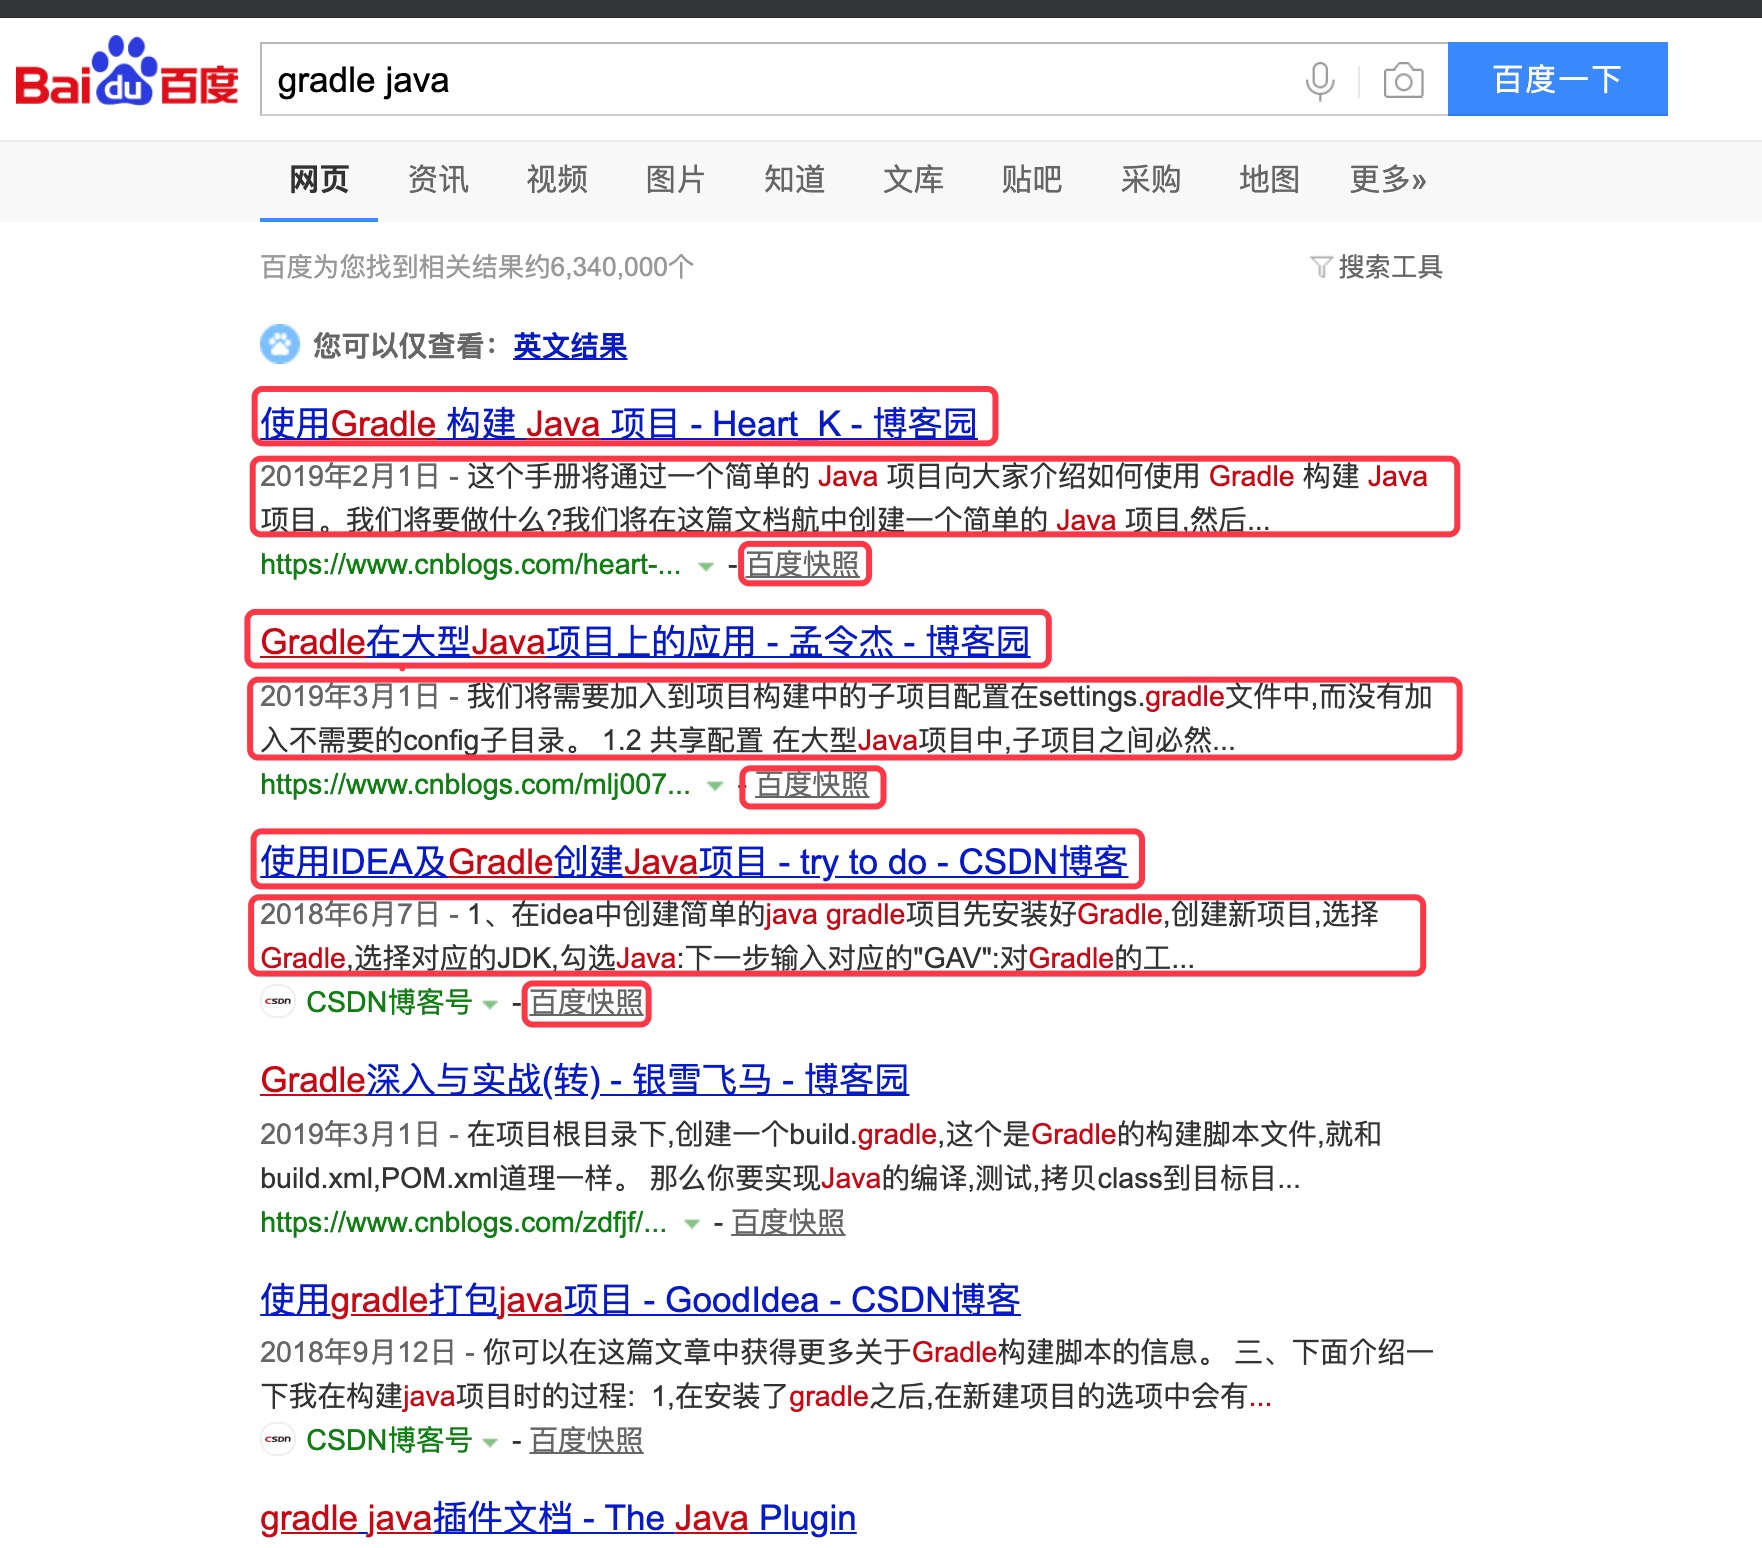This screenshot has height=1548, width=1762.
Task: Open result gradle java插件文档 - The Java Plugin
Action: click(558, 1517)
